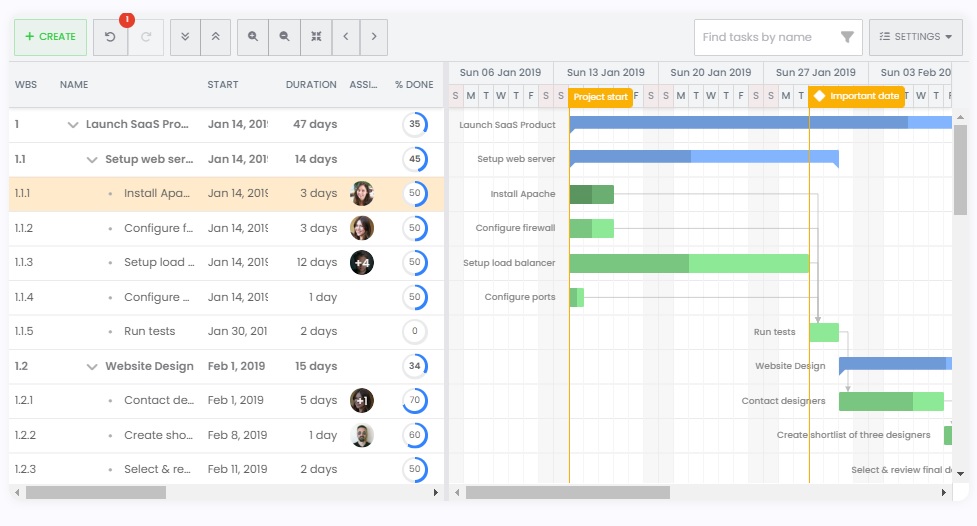Click the Run tests Gantt bar
Screen dimensions: 977x526
(x=824, y=332)
